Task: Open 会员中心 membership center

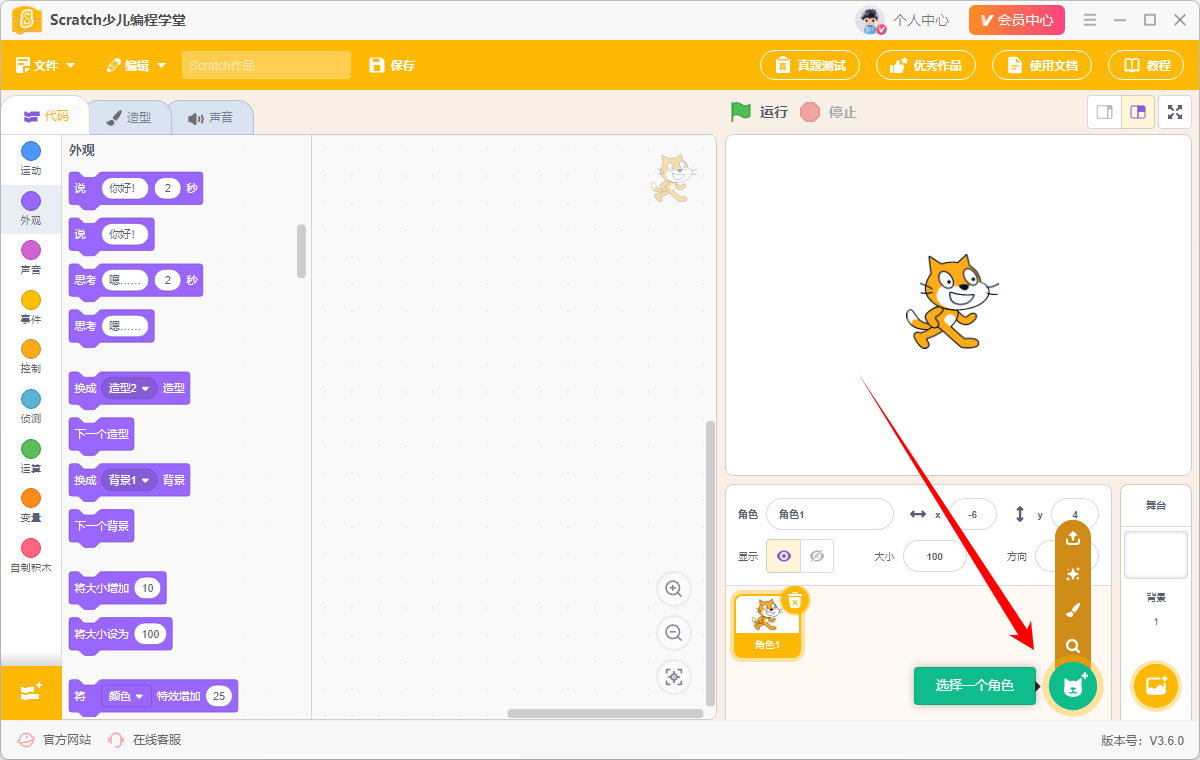Action: 1017,20
